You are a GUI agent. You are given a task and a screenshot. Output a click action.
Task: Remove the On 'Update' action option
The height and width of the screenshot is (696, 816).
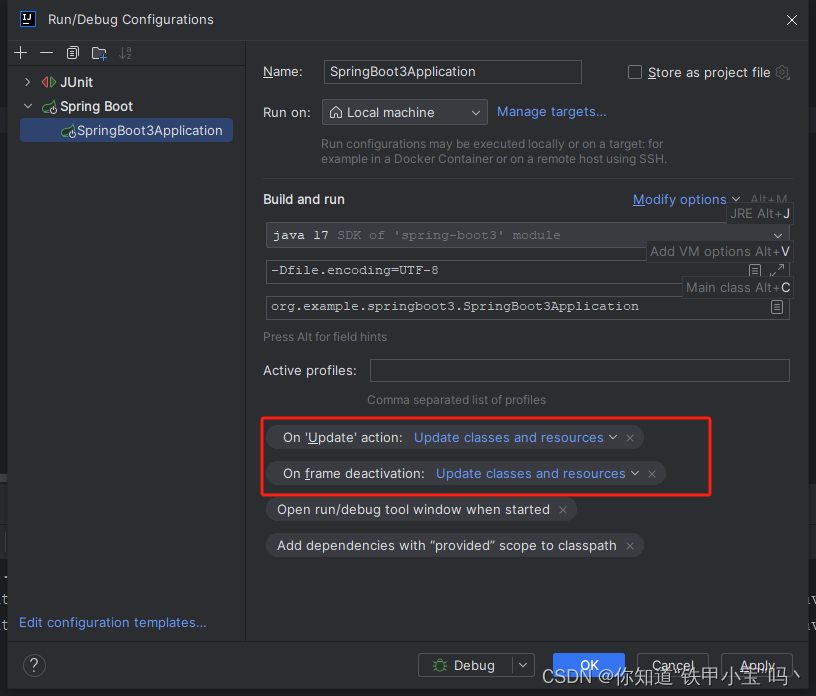pyautogui.click(x=630, y=438)
